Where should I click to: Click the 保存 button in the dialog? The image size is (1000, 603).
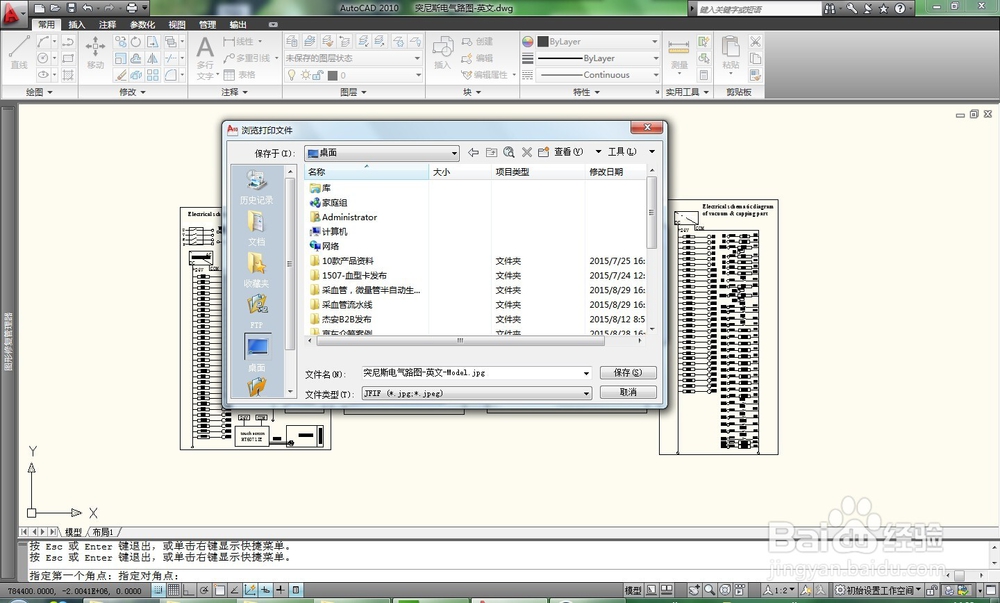[628, 372]
